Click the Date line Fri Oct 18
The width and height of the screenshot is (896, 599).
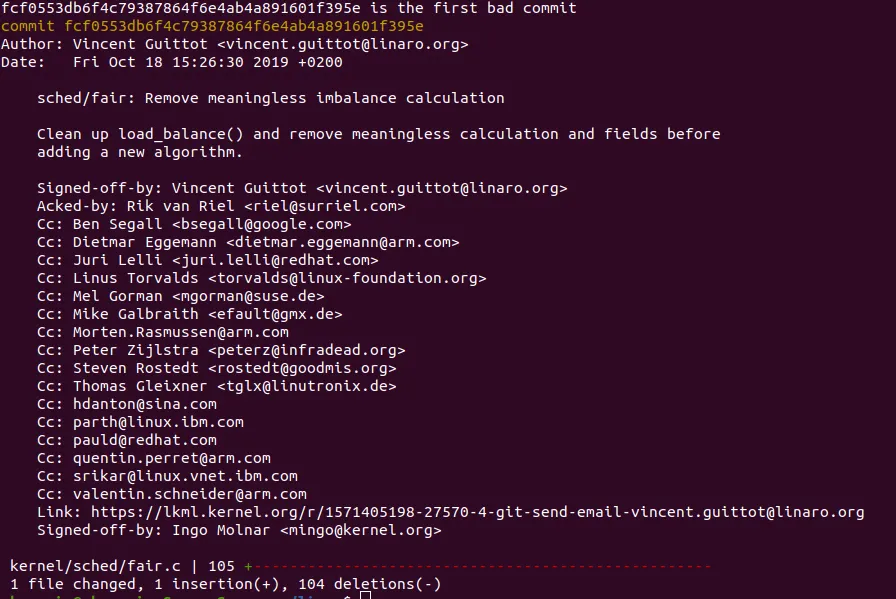171,62
